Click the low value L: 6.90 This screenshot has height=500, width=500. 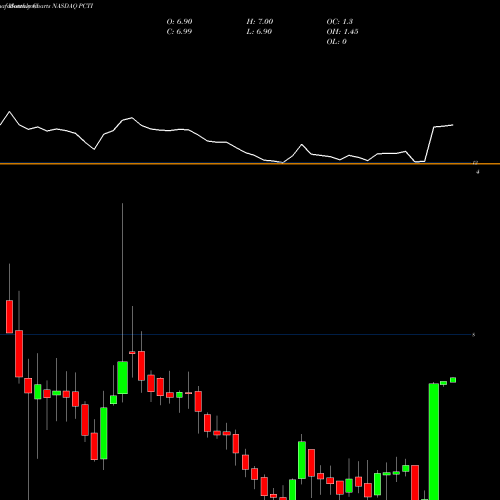(259, 32)
